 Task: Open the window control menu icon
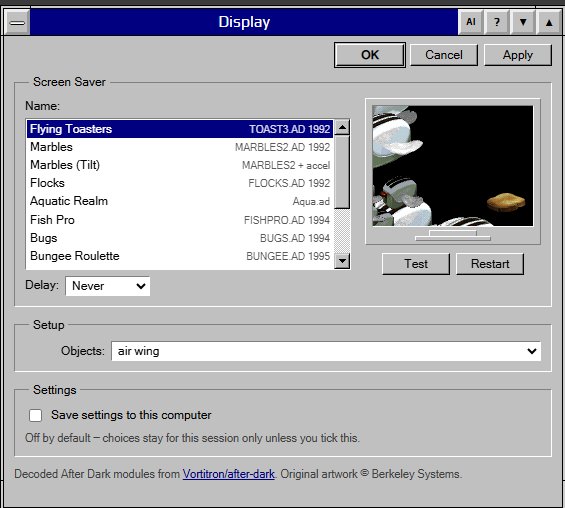17,22
